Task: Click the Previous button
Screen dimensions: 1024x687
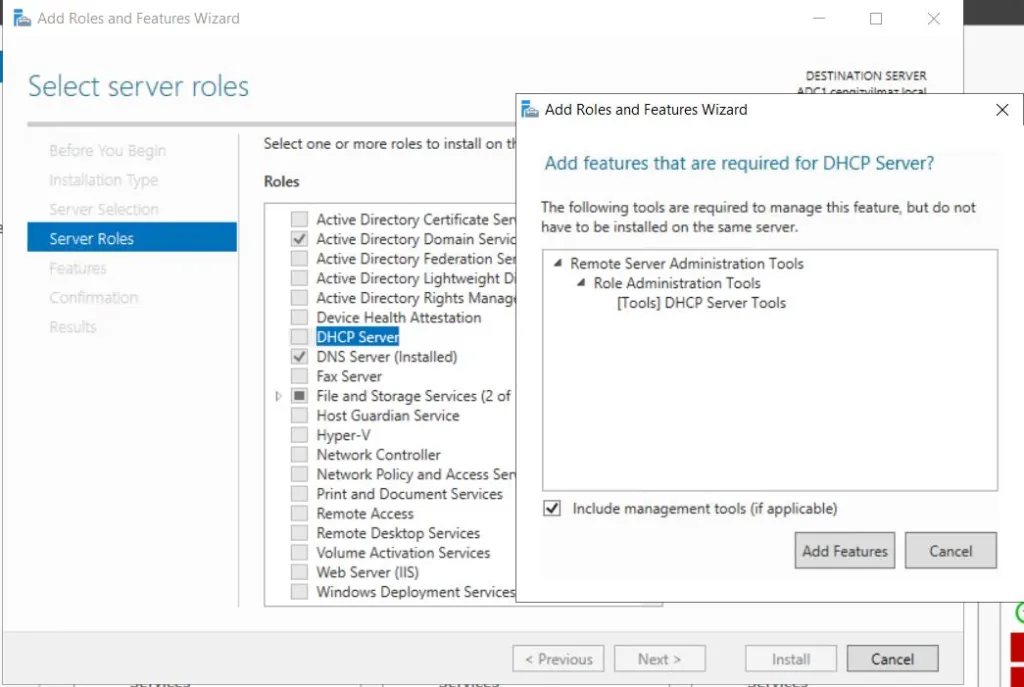Action: (558, 659)
